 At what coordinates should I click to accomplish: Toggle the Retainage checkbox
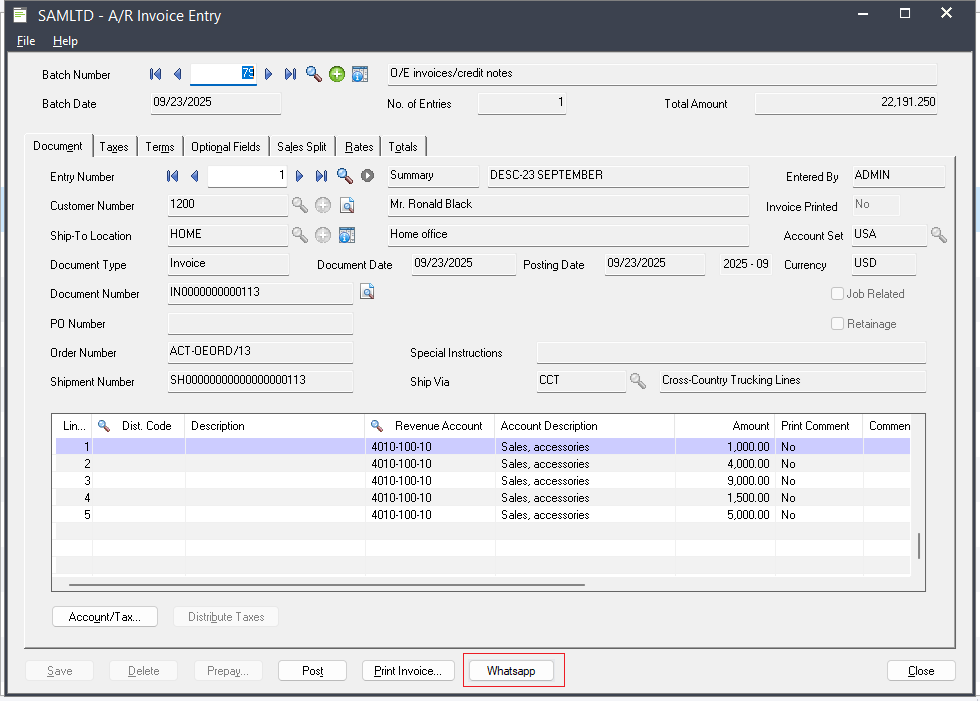838,324
